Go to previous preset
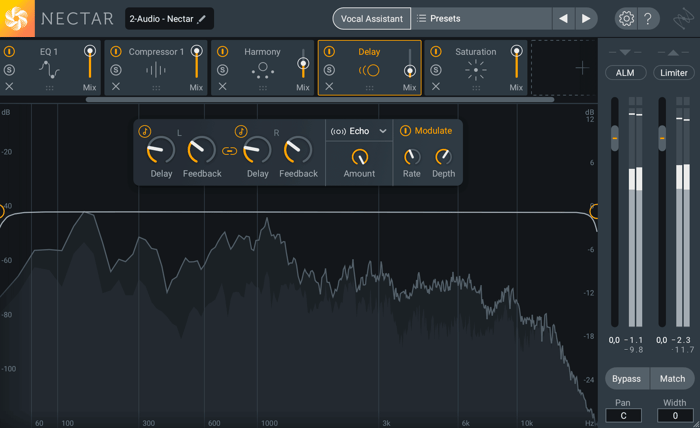Image resolution: width=700 pixels, height=428 pixels. 564,19
